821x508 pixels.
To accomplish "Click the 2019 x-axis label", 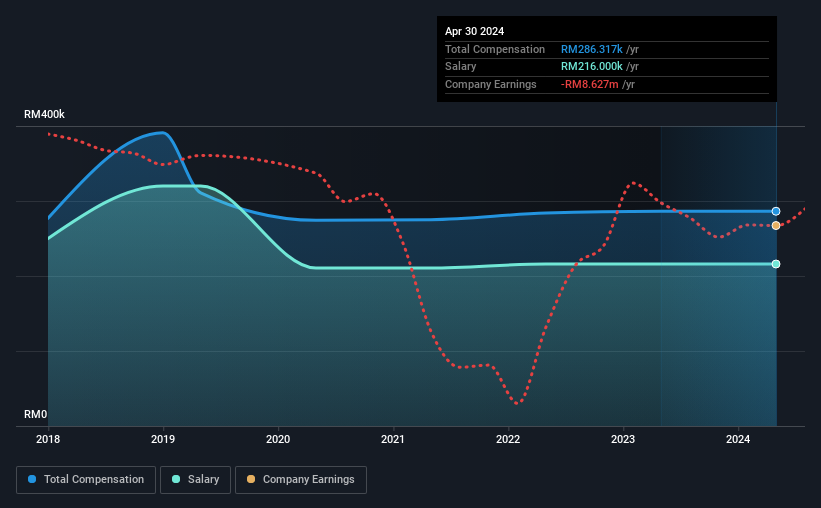I will [163, 439].
